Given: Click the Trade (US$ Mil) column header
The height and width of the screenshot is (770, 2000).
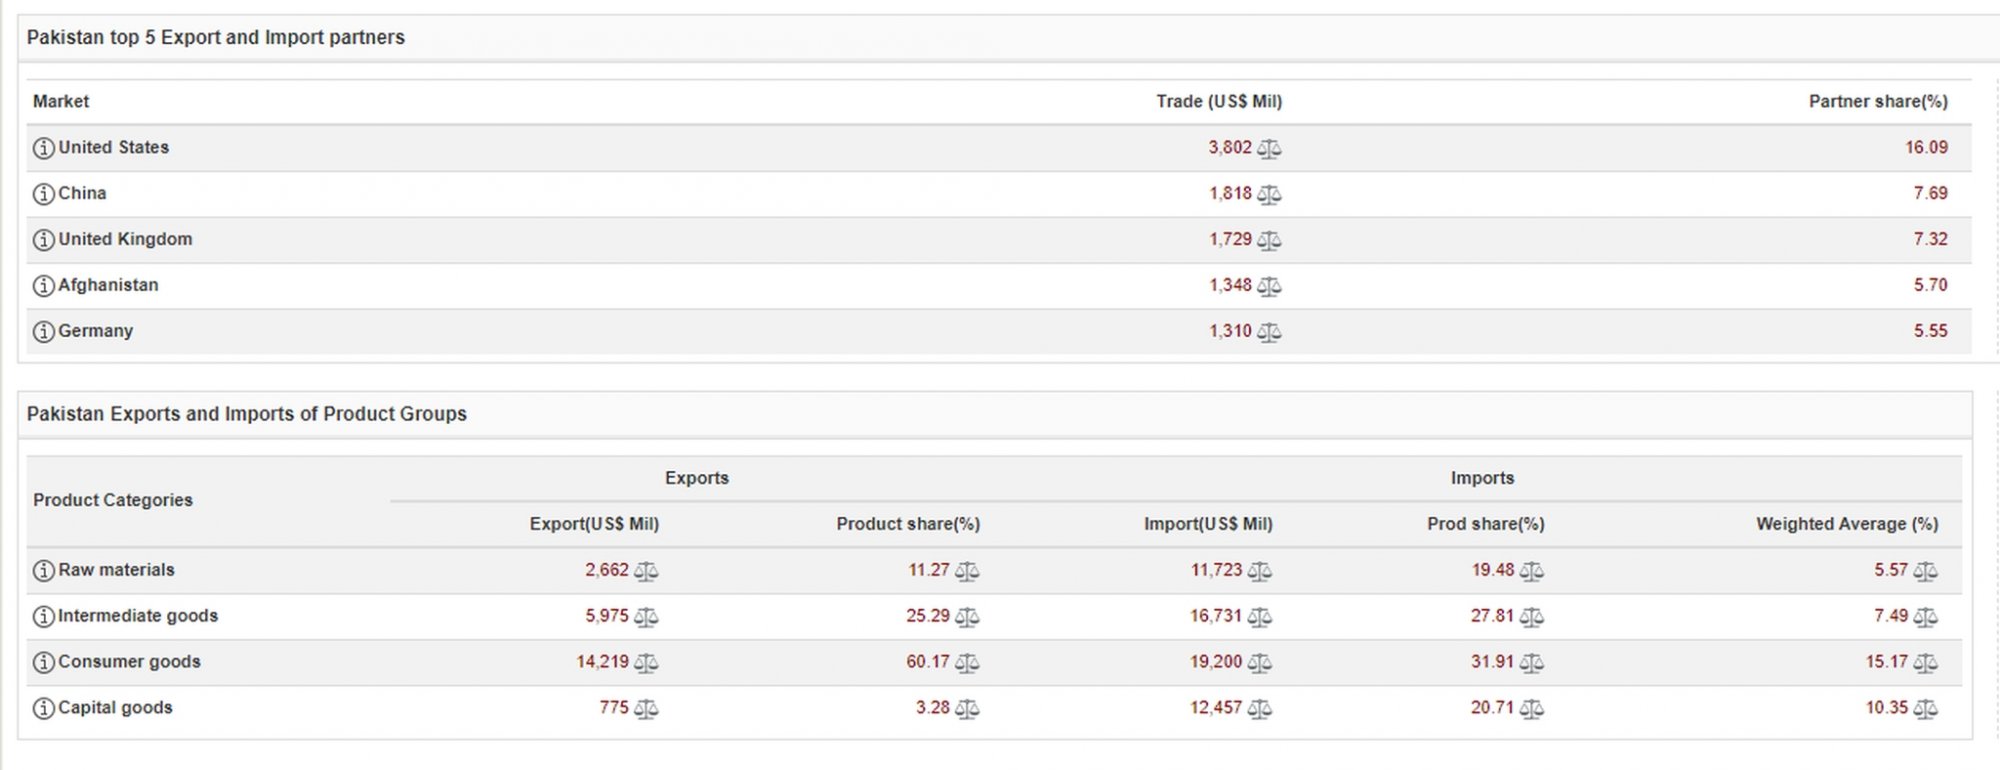Looking at the screenshot, I should (x=1219, y=101).
